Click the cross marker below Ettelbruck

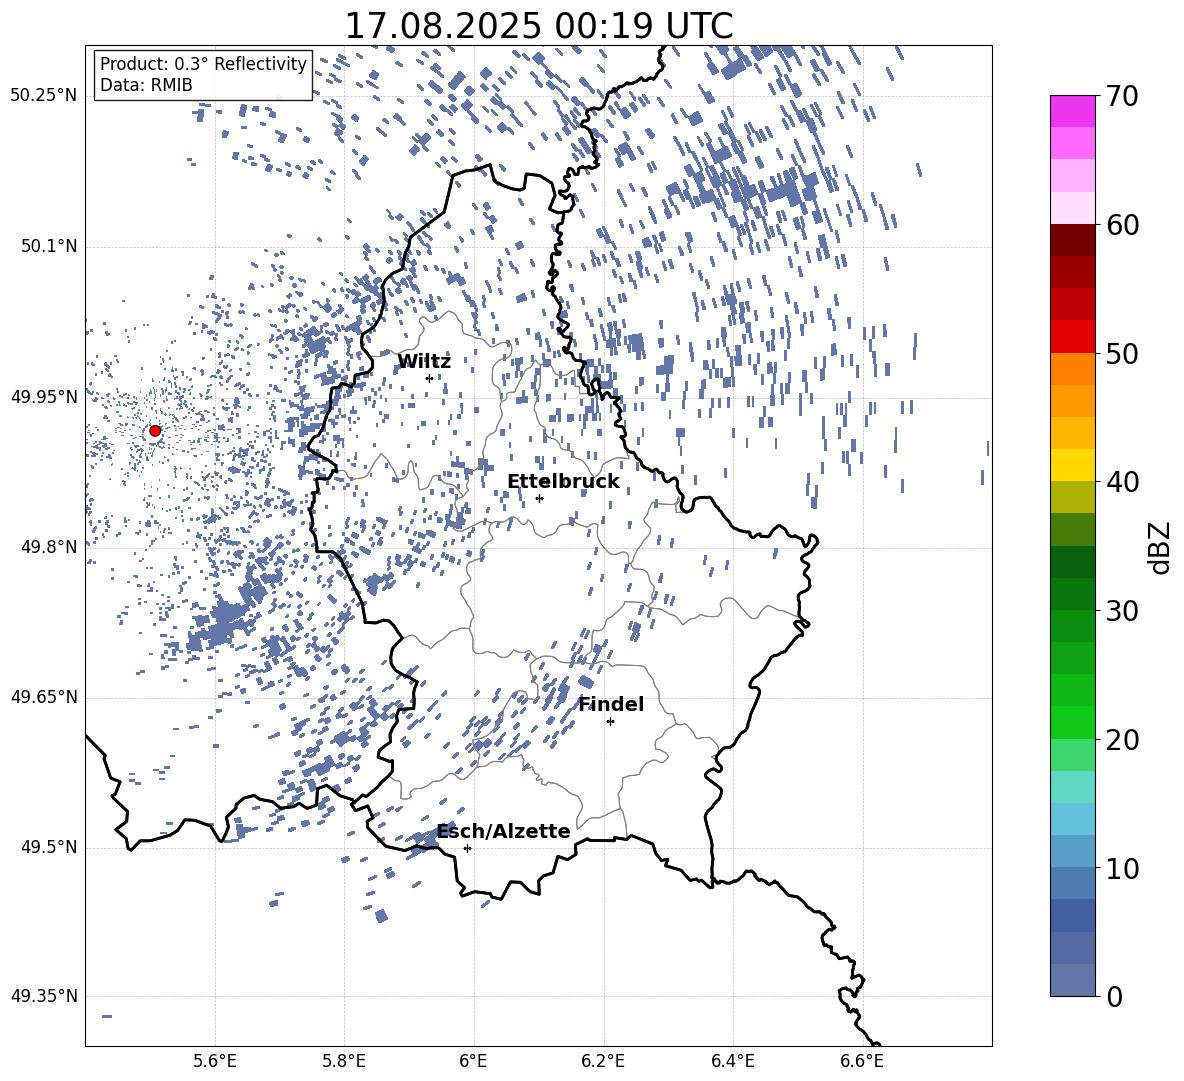click(539, 498)
